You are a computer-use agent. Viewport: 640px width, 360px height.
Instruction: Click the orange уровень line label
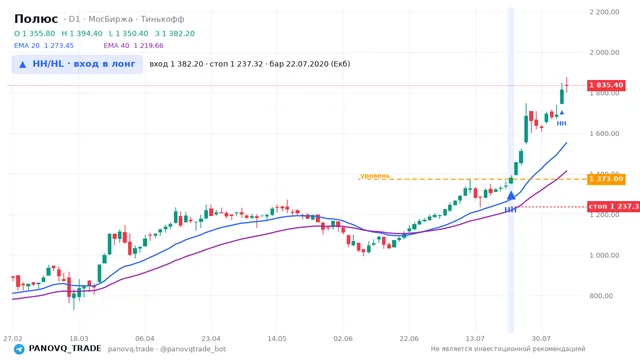click(x=375, y=176)
